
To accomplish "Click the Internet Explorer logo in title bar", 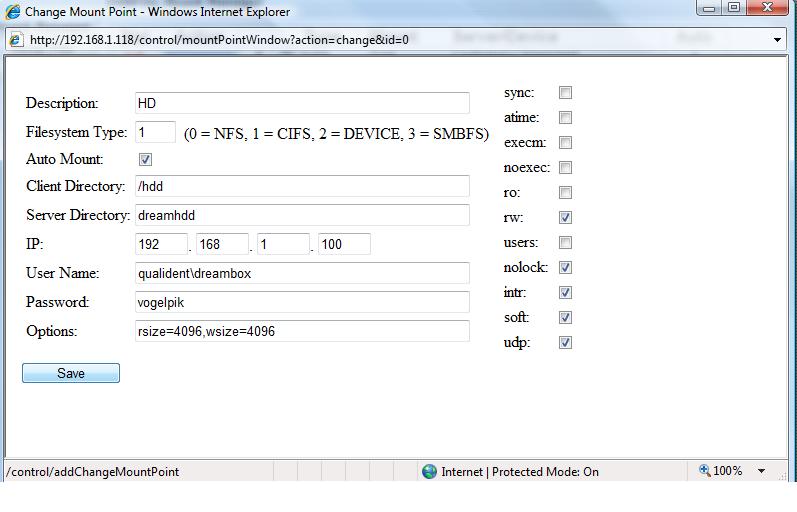I will pyautogui.click(x=12, y=11).
